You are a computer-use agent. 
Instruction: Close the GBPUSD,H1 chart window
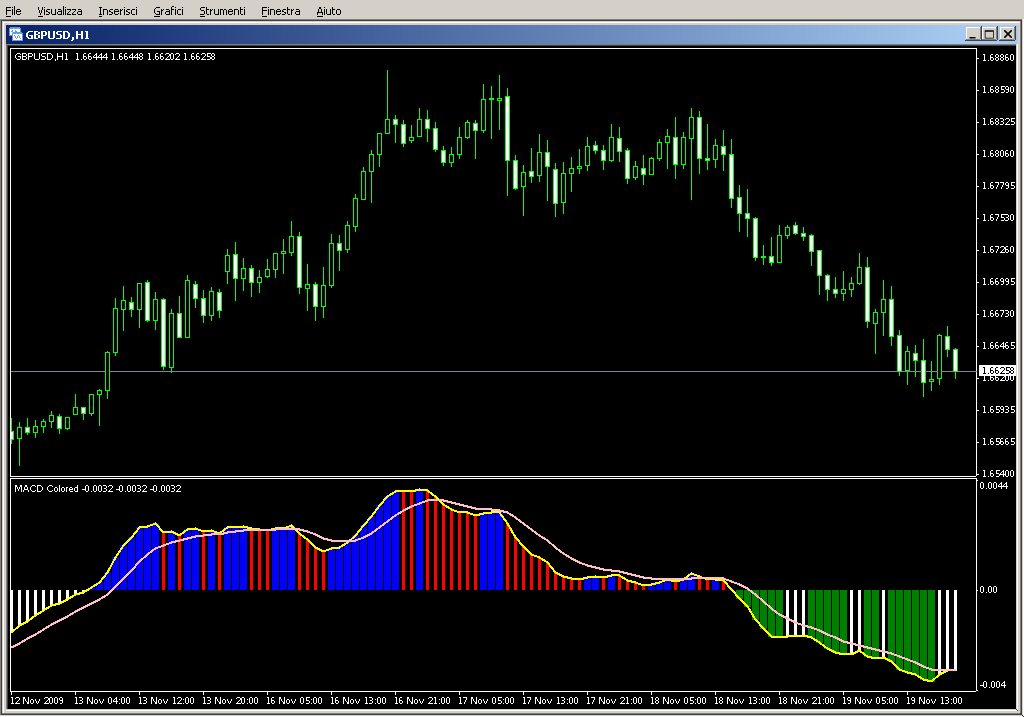tap(1008, 34)
